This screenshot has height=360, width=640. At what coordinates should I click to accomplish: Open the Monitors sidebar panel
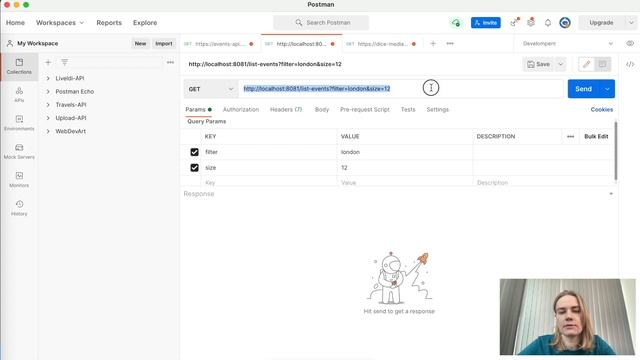point(19,180)
